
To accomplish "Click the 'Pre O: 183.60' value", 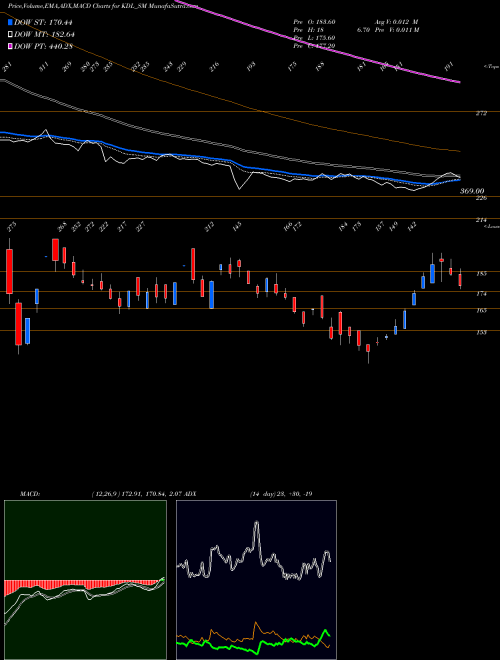I will coord(314,22).
